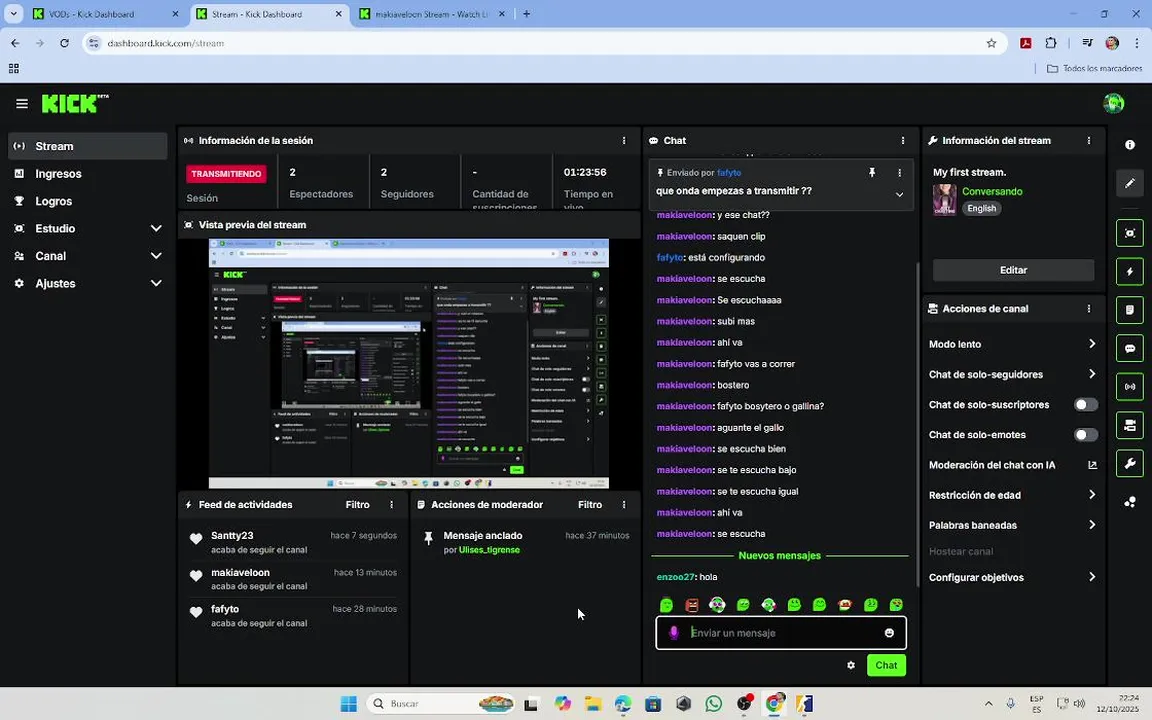Select Stream in the left sidebar
Screen dimensions: 1152x720
click(88, 146)
